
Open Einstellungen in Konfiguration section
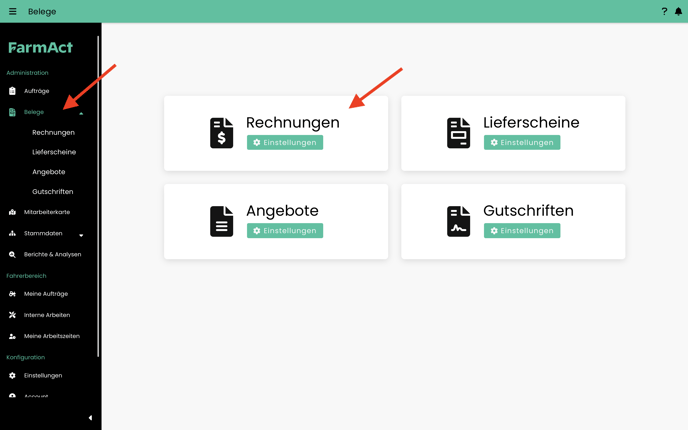point(43,376)
